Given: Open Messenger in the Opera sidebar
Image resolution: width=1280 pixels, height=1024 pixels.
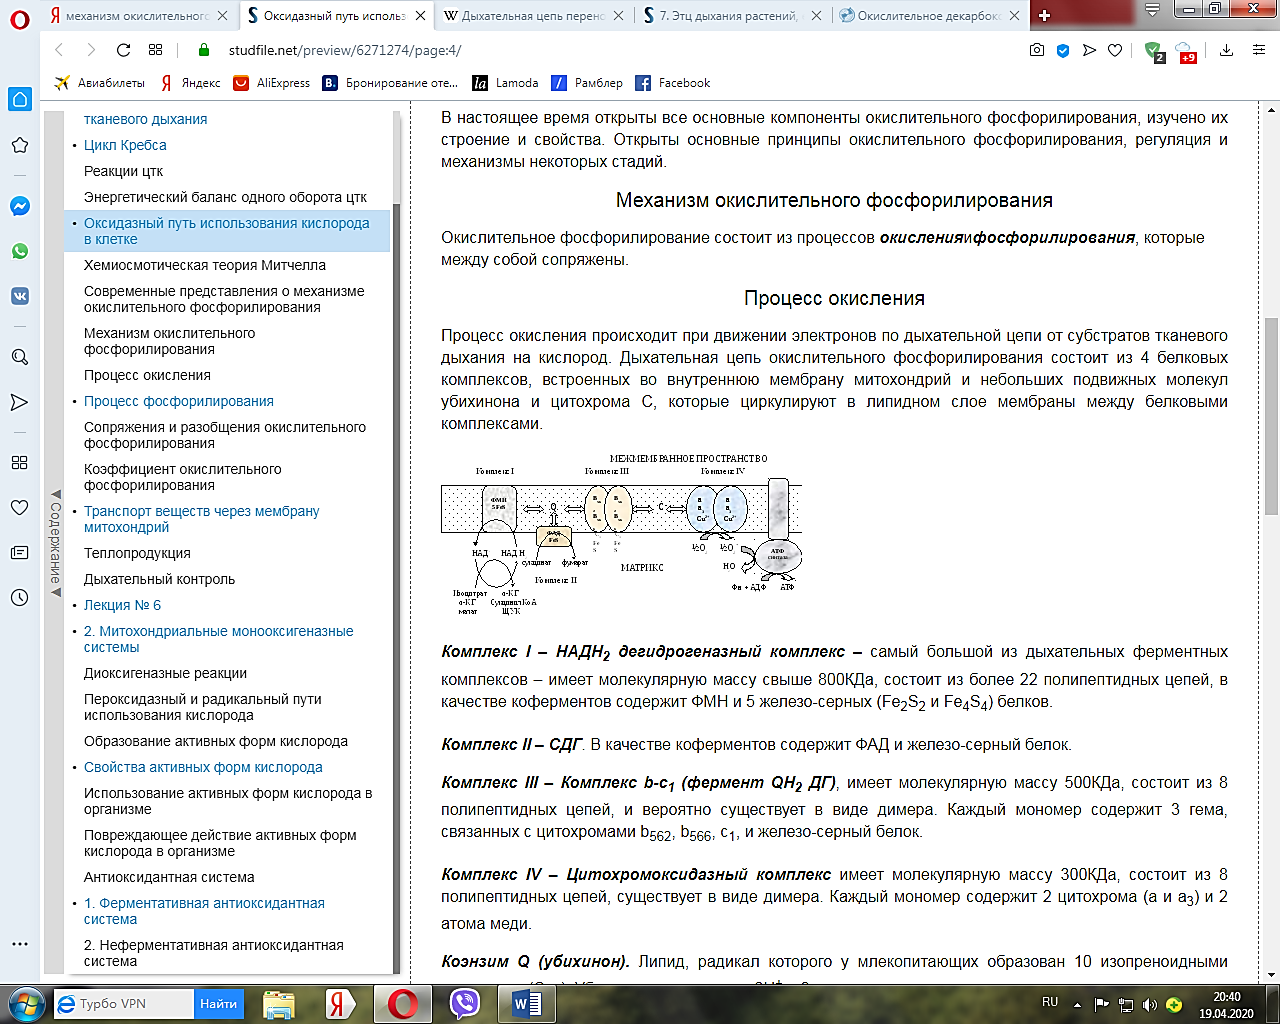Looking at the screenshot, I should click(19, 206).
